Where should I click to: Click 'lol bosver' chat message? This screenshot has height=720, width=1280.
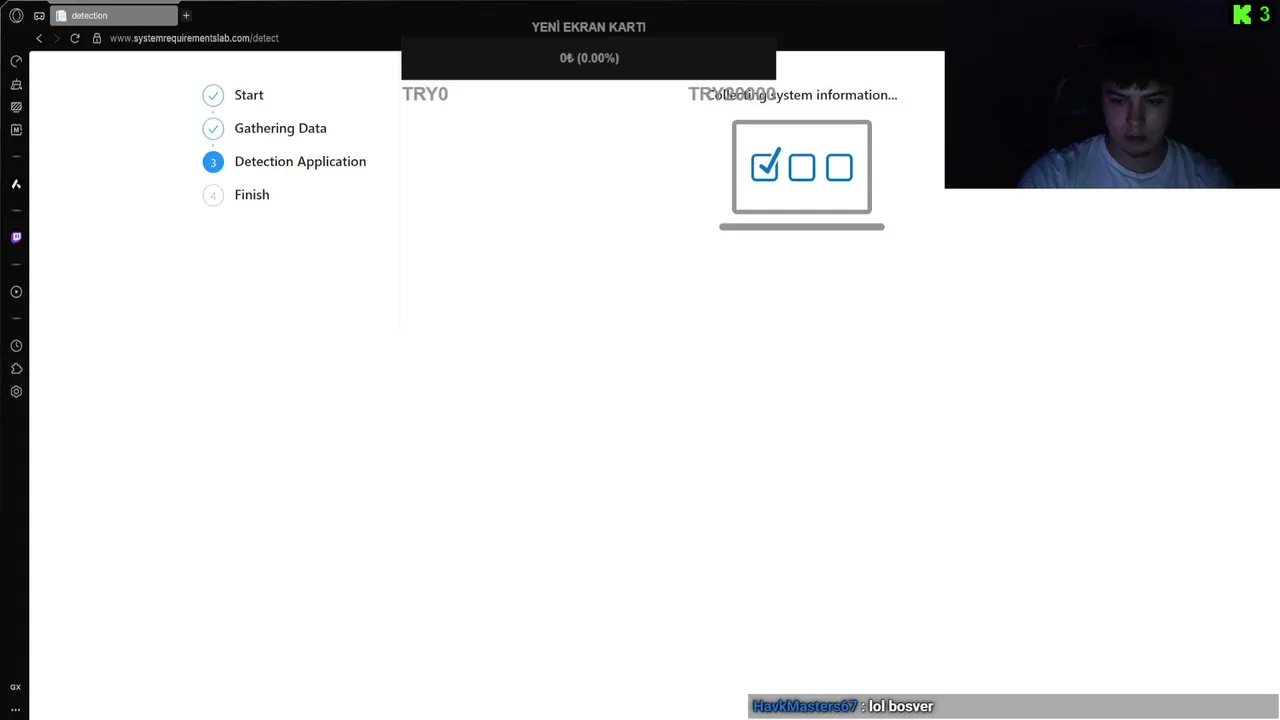(x=901, y=706)
